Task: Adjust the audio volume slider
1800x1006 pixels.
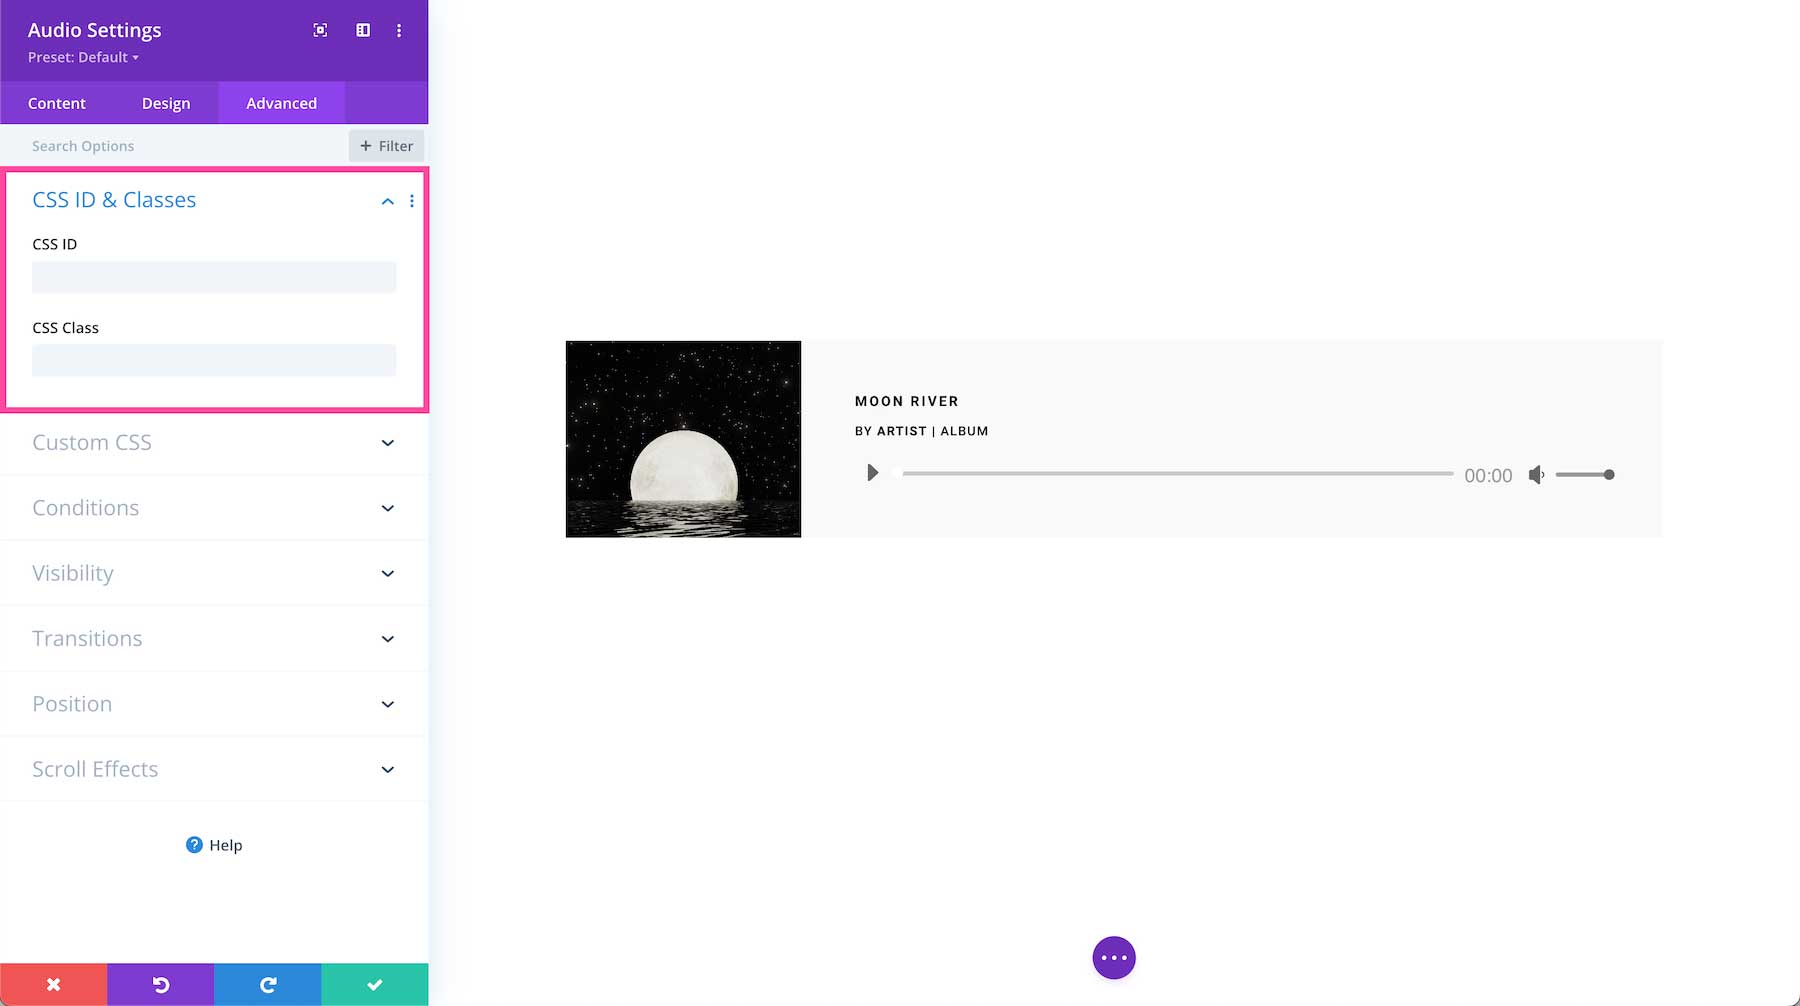Action: 1586,475
